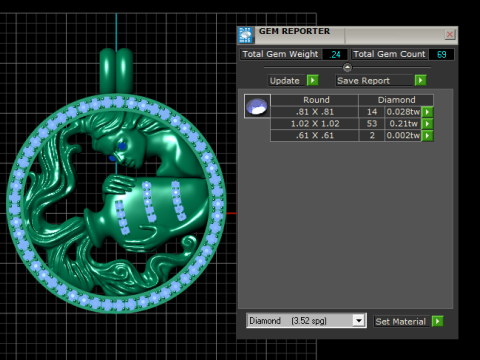This screenshot has width=480, height=360.
Task: Select the .81 X .81 size cell
Action: 315,112
